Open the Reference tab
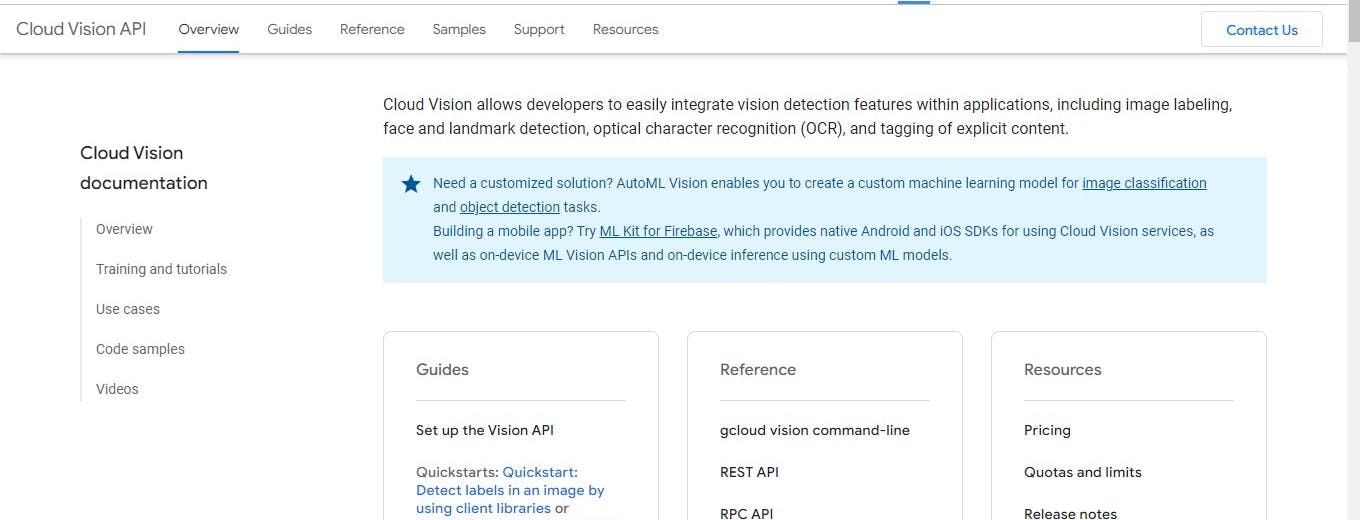1360x520 pixels. point(372,29)
